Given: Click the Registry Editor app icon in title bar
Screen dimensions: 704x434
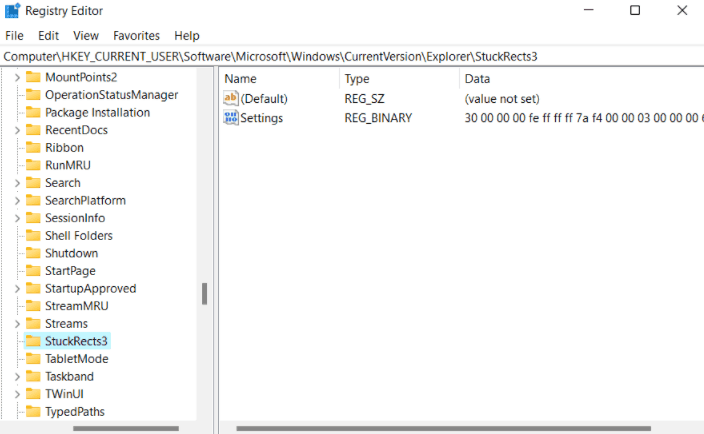Looking at the screenshot, I should [x=12, y=10].
